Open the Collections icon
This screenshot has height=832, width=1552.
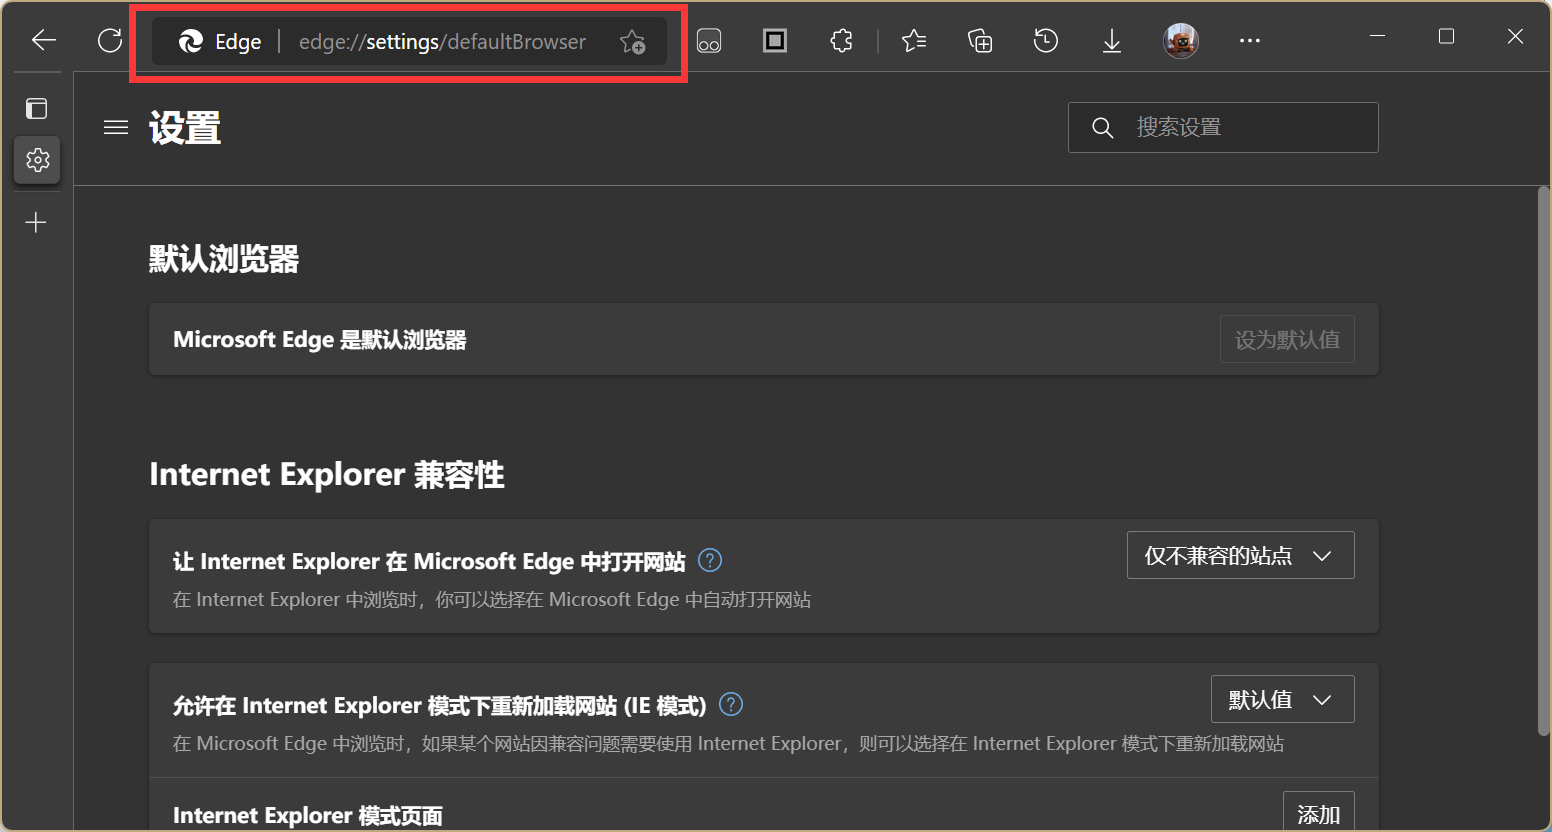tap(980, 40)
